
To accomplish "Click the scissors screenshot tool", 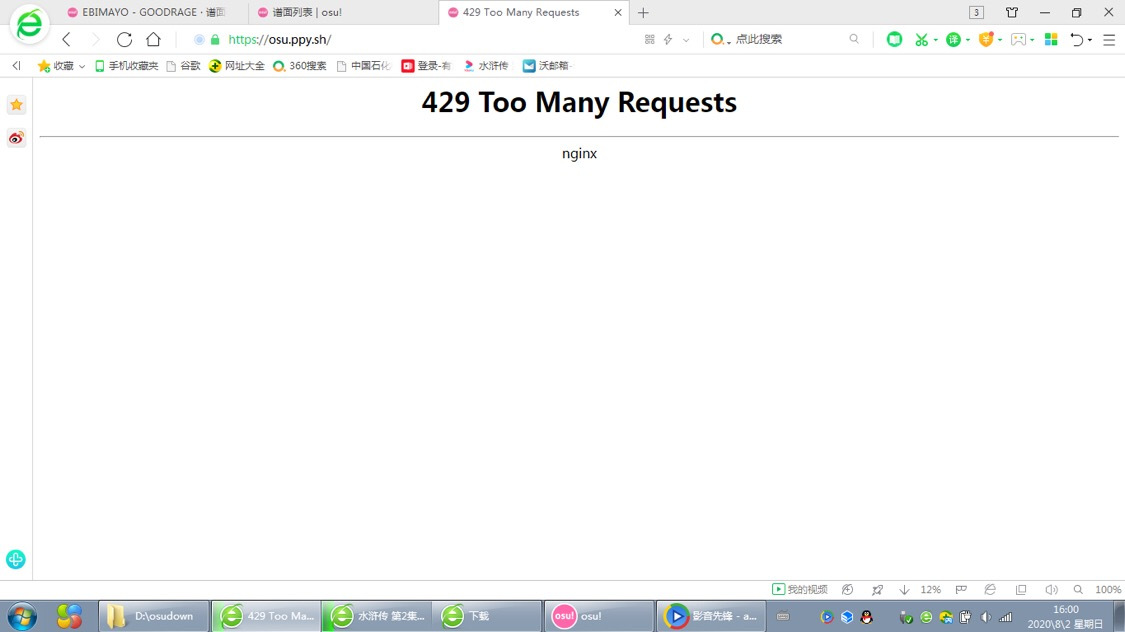I will point(921,39).
